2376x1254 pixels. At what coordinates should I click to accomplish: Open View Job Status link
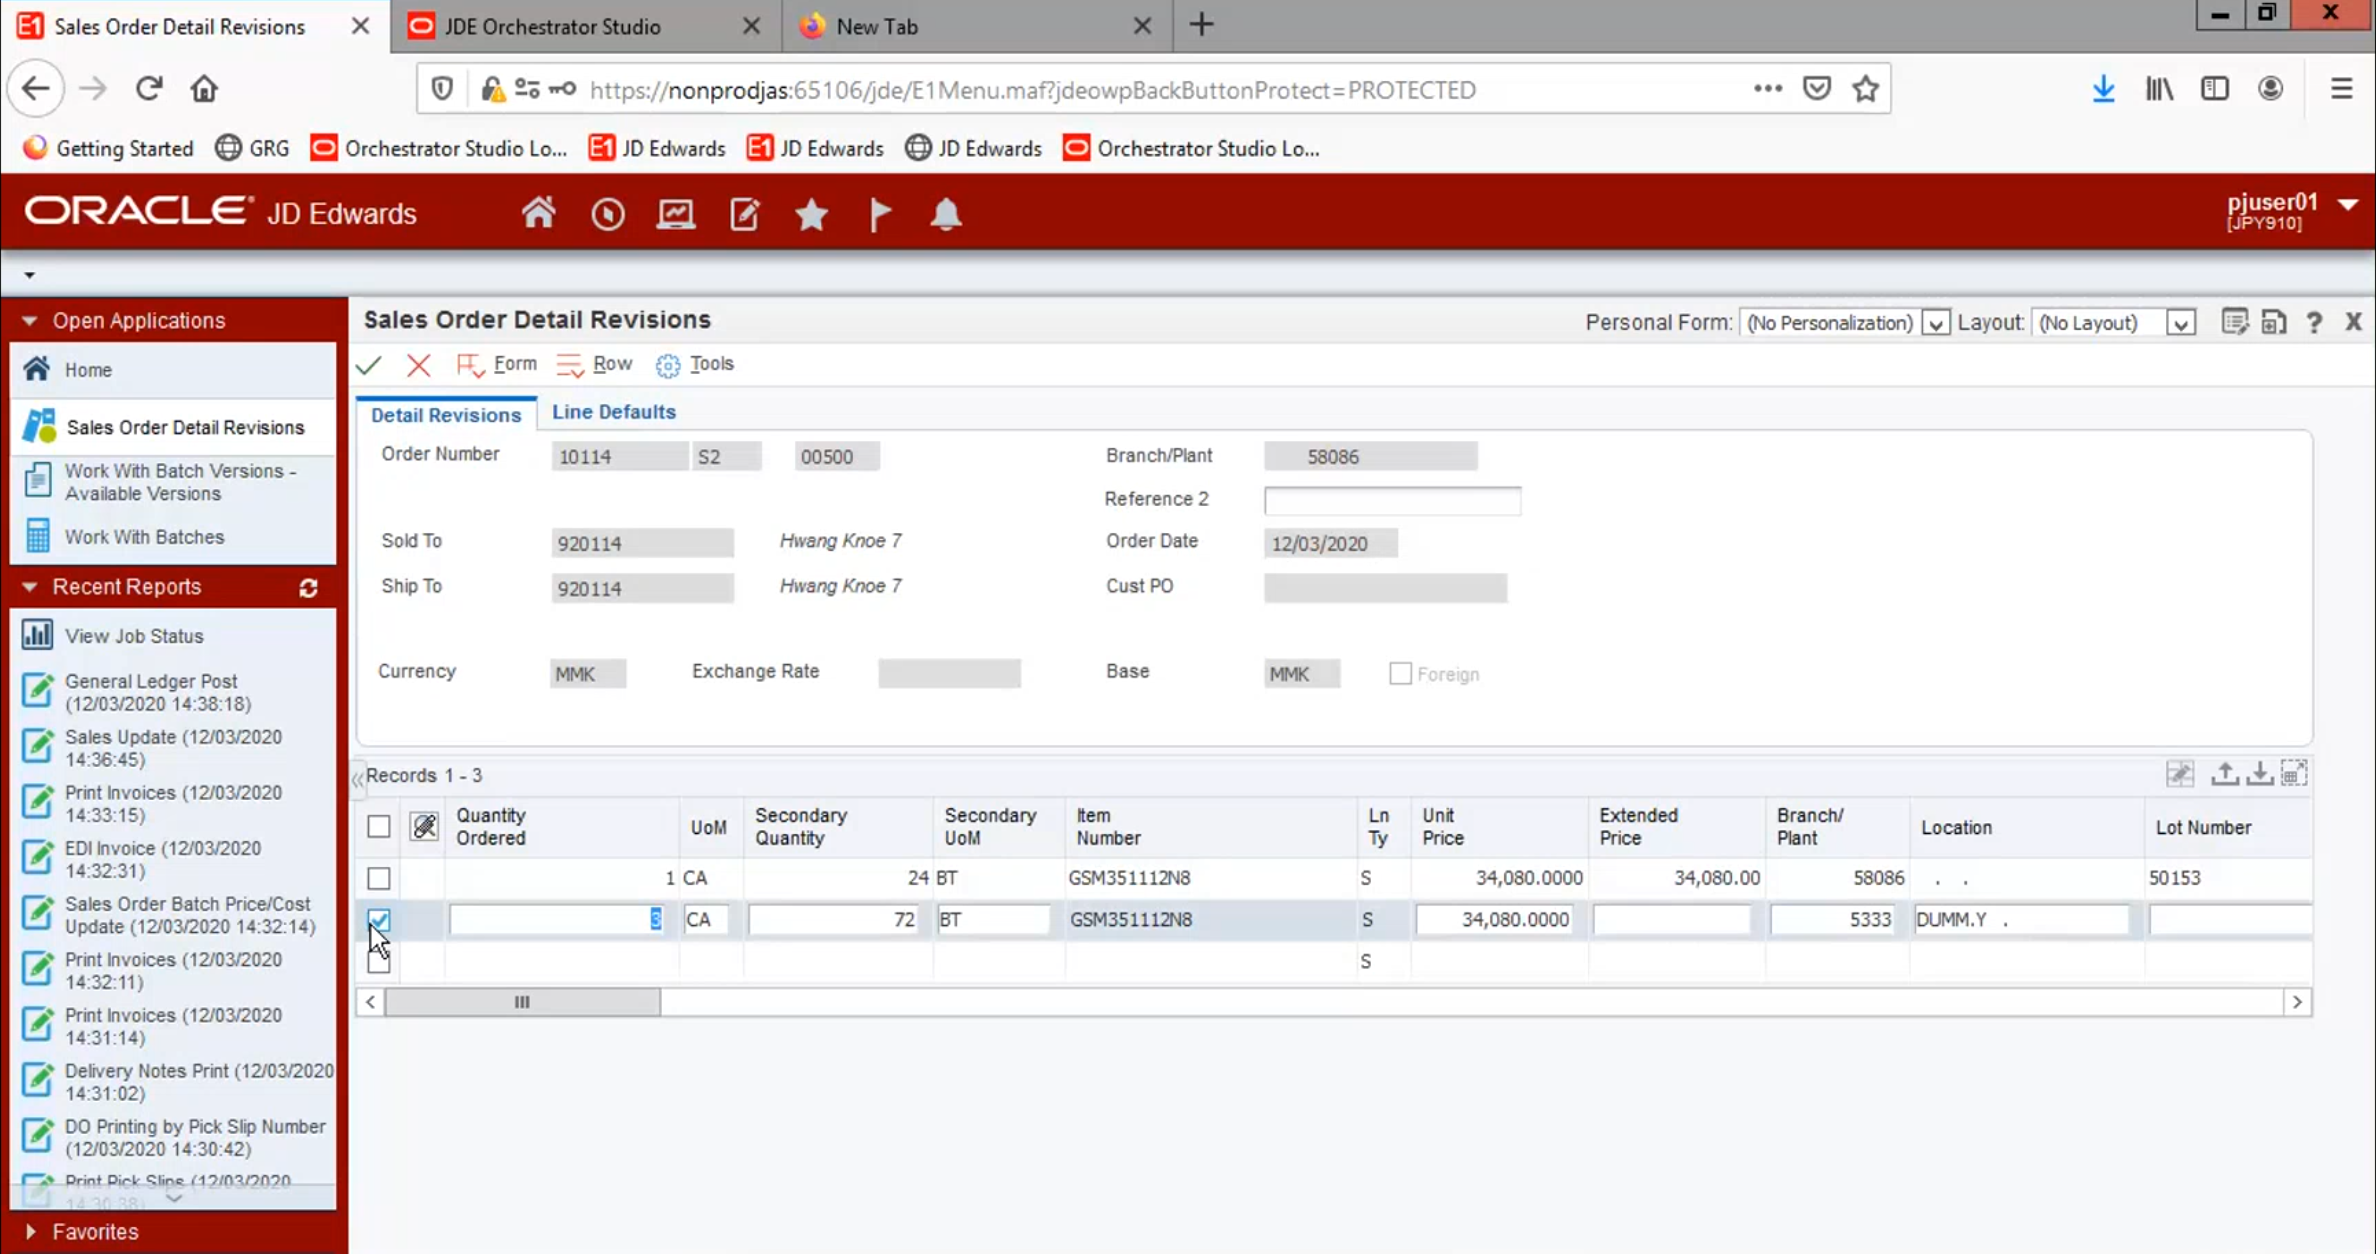[133, 636]
